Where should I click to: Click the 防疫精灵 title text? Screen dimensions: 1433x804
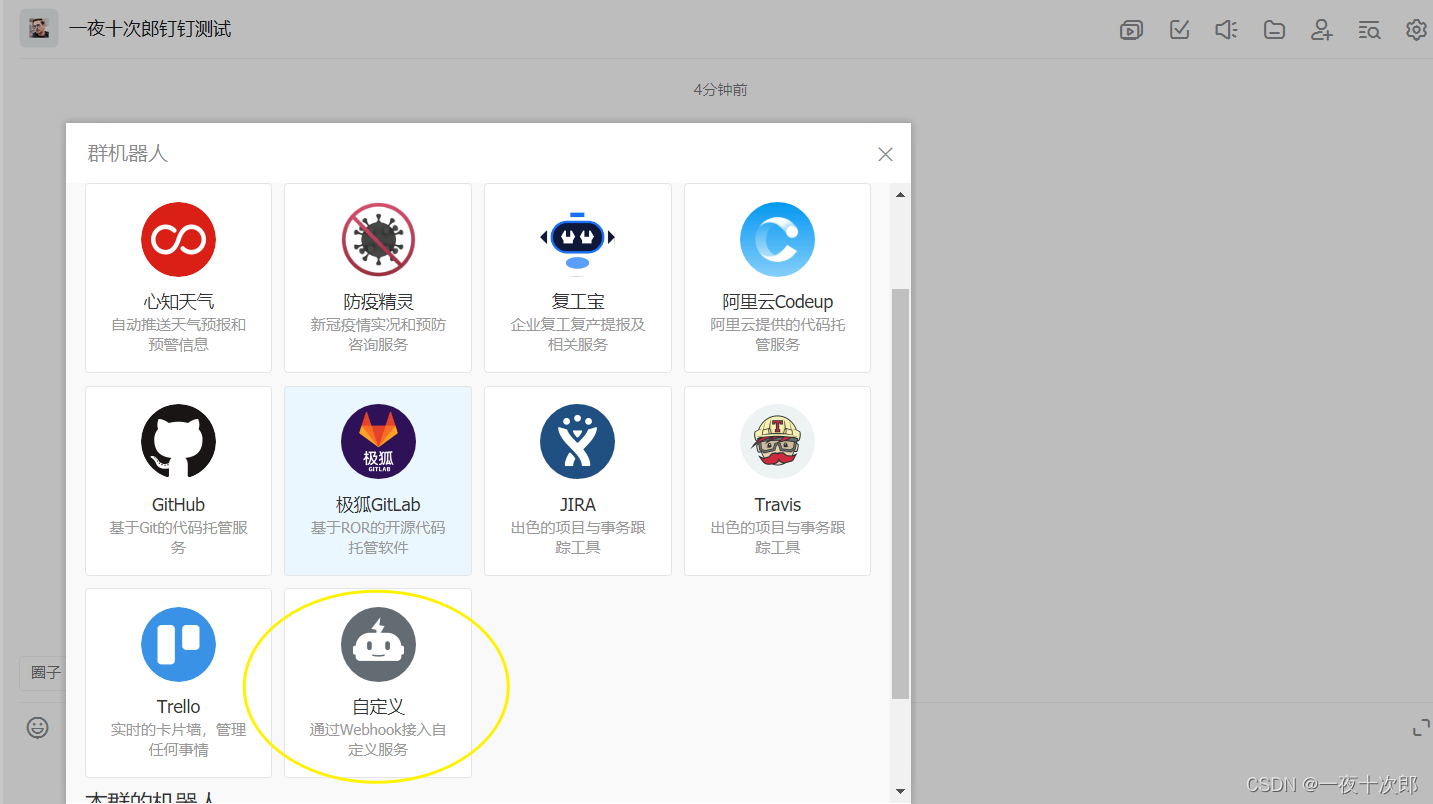[378, 302]
